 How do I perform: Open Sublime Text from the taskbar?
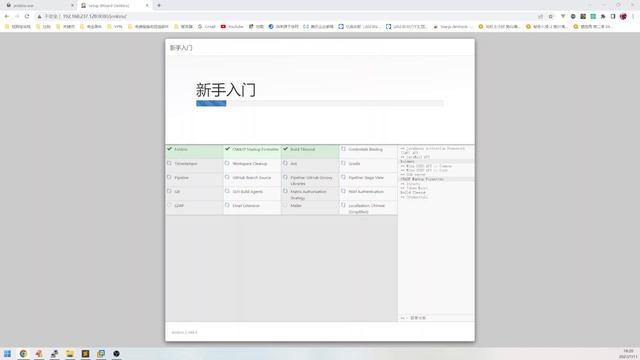tap(85, 353)
